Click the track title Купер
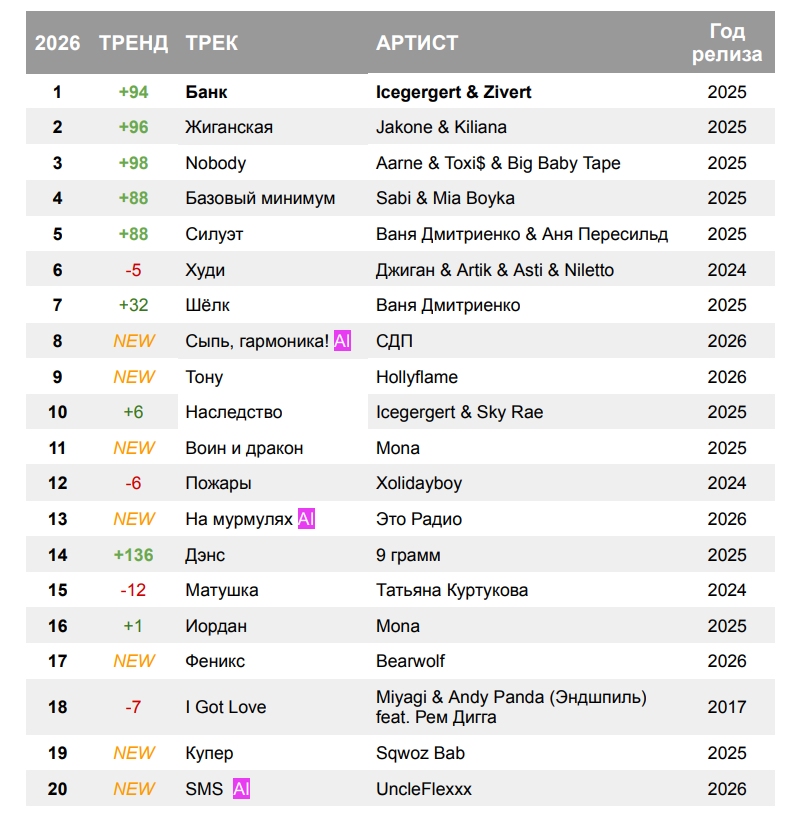Image resolution: width=806 pixels, height=819 pixels. (x=209, y=753)
